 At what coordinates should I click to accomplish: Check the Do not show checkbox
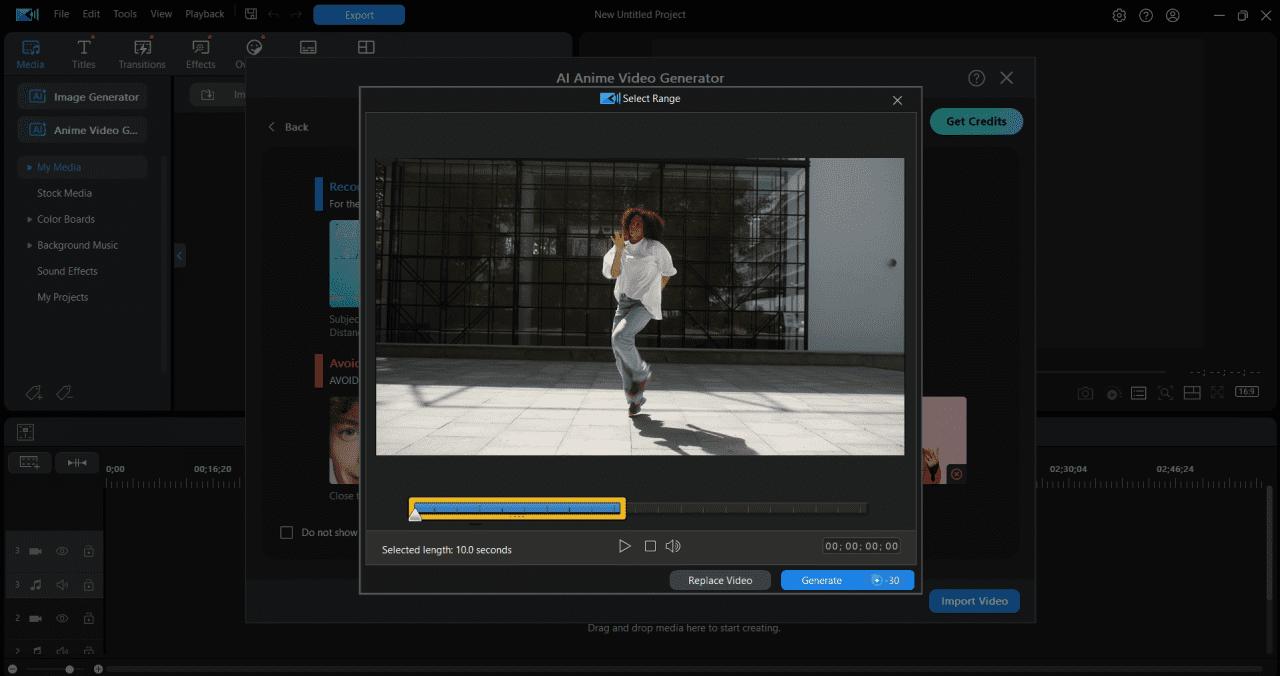pyautogui.click(x=287, y=533)
